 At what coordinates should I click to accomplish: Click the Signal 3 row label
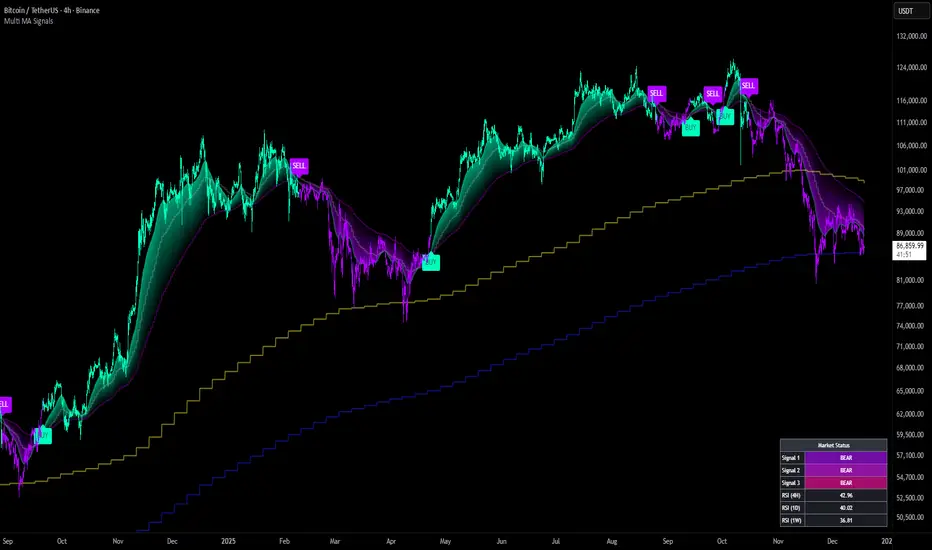coord(792,483)
